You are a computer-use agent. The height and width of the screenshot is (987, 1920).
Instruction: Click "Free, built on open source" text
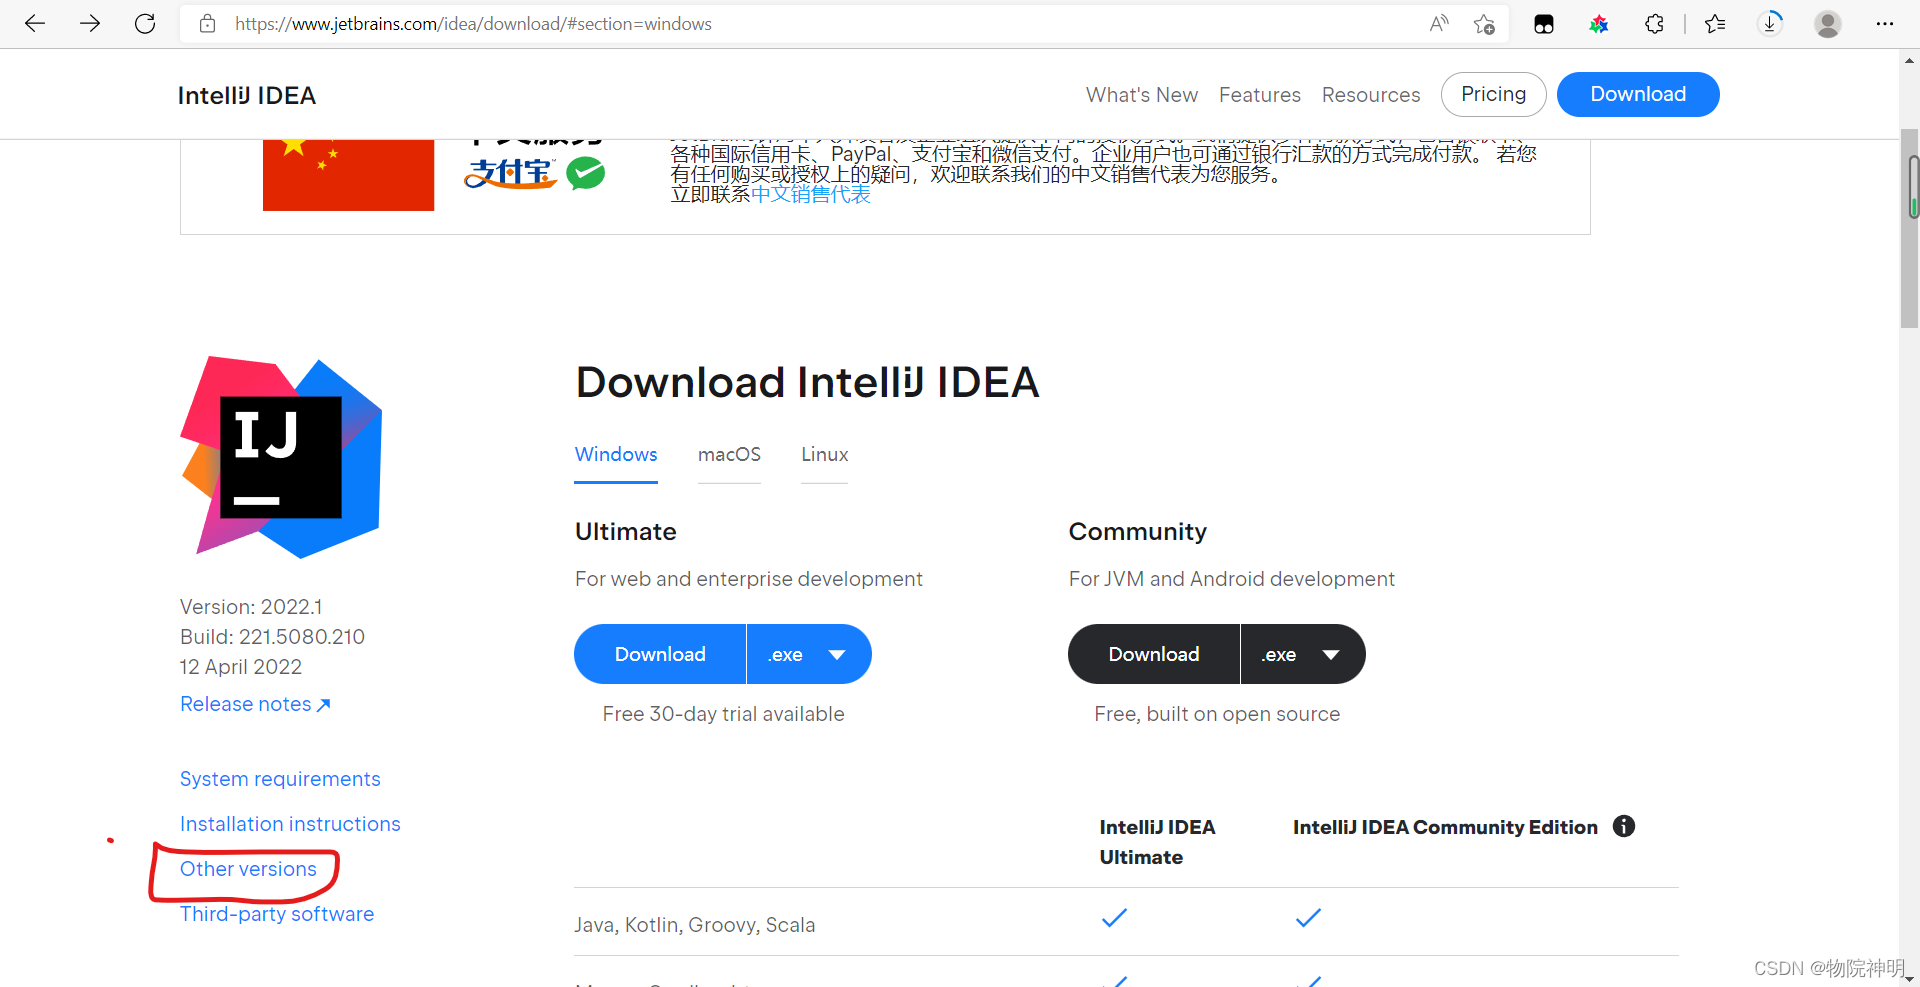point(1217,714)
